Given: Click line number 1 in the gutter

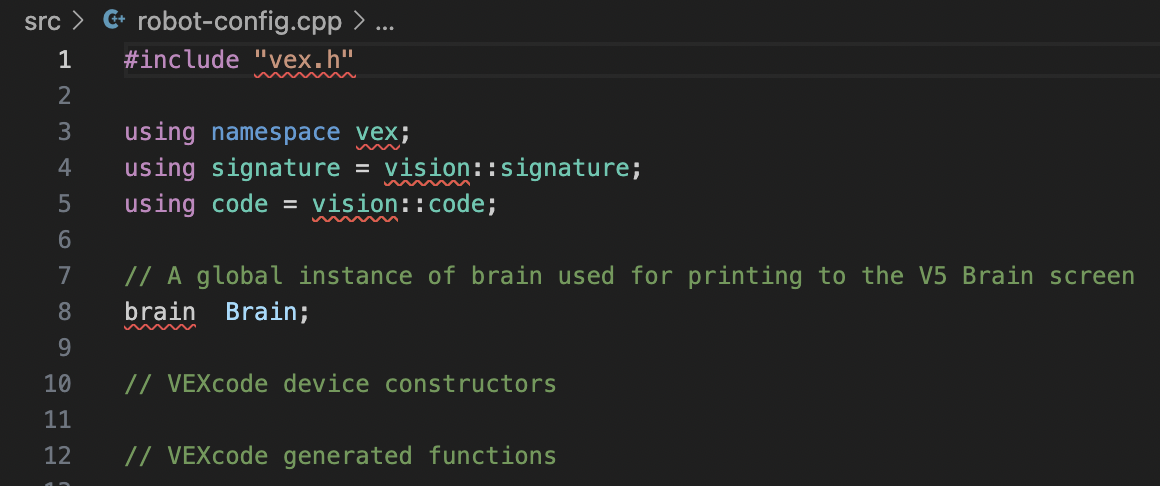Looking at the screenshot, I should [x=64, y=60].
